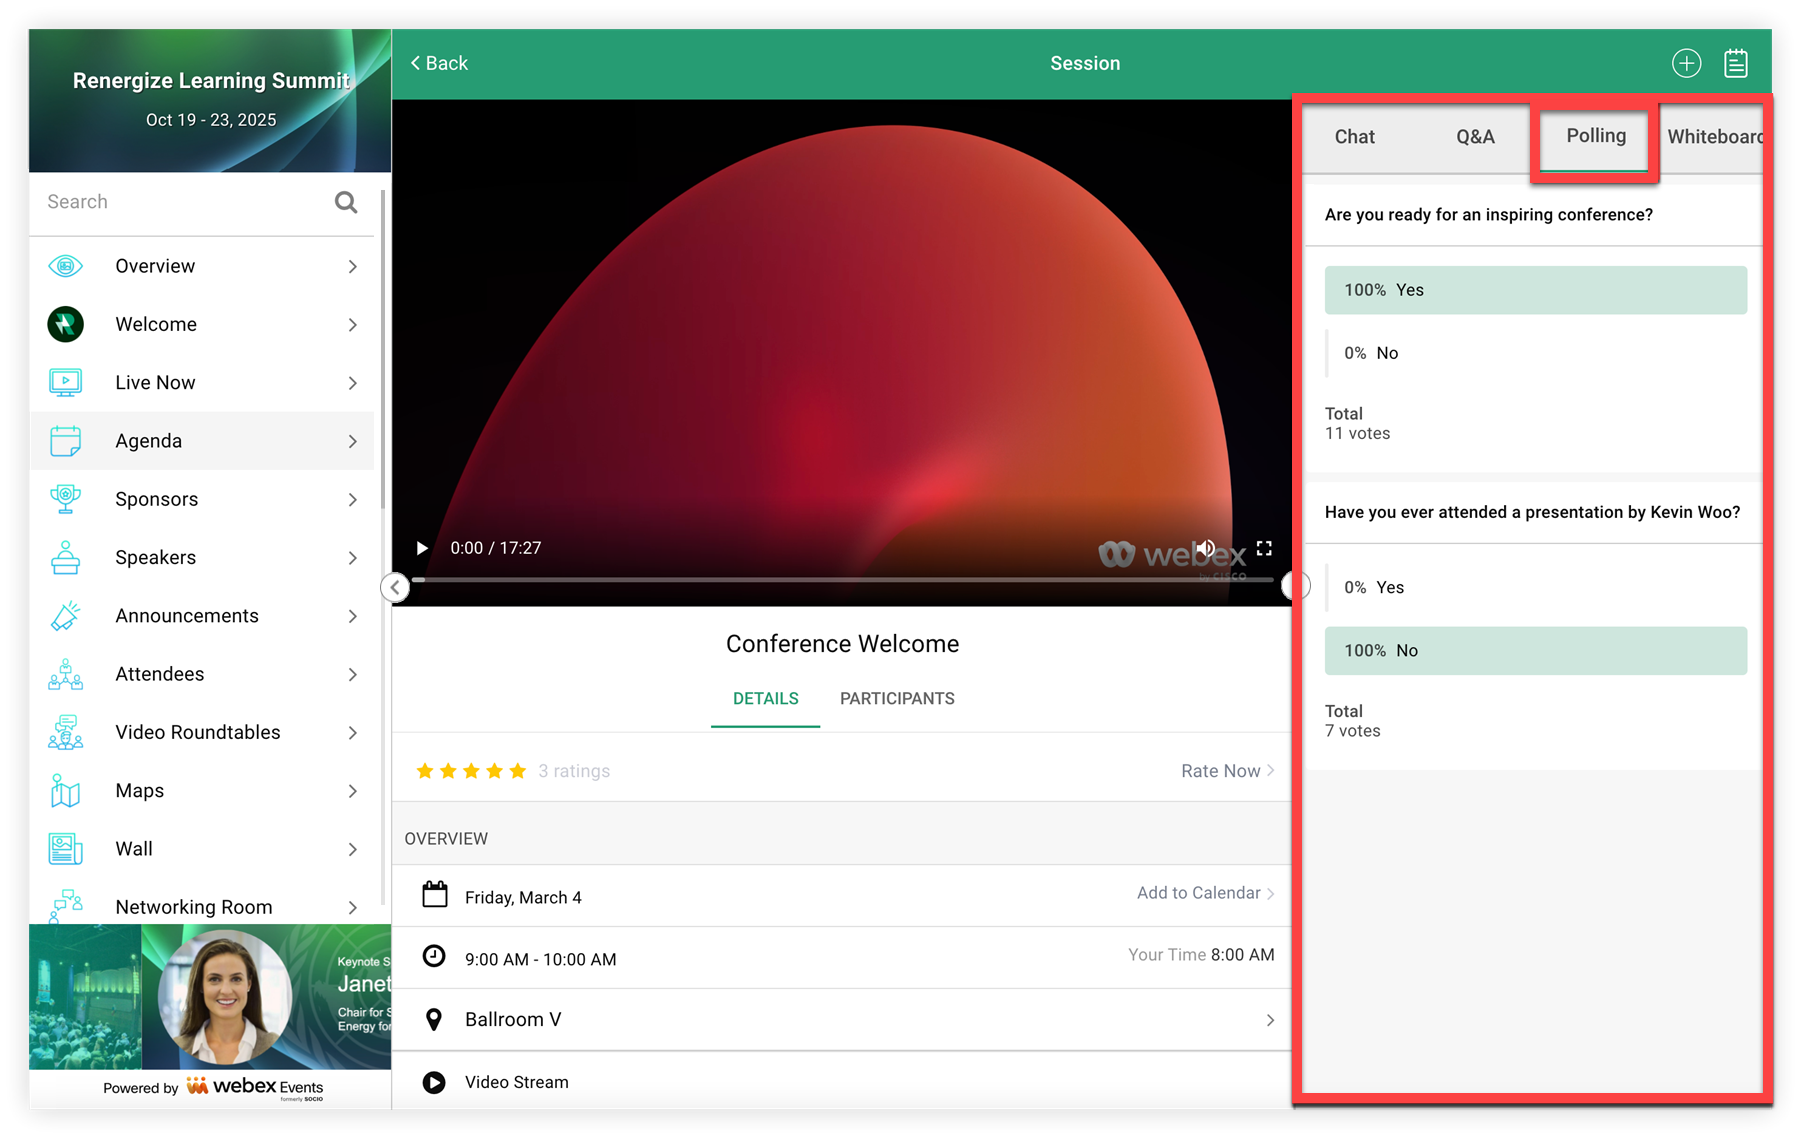The height and width of the screenshot is (1139, 1801).
Task: Expand the Agenda chevron
Action: (x=353, y=441)
